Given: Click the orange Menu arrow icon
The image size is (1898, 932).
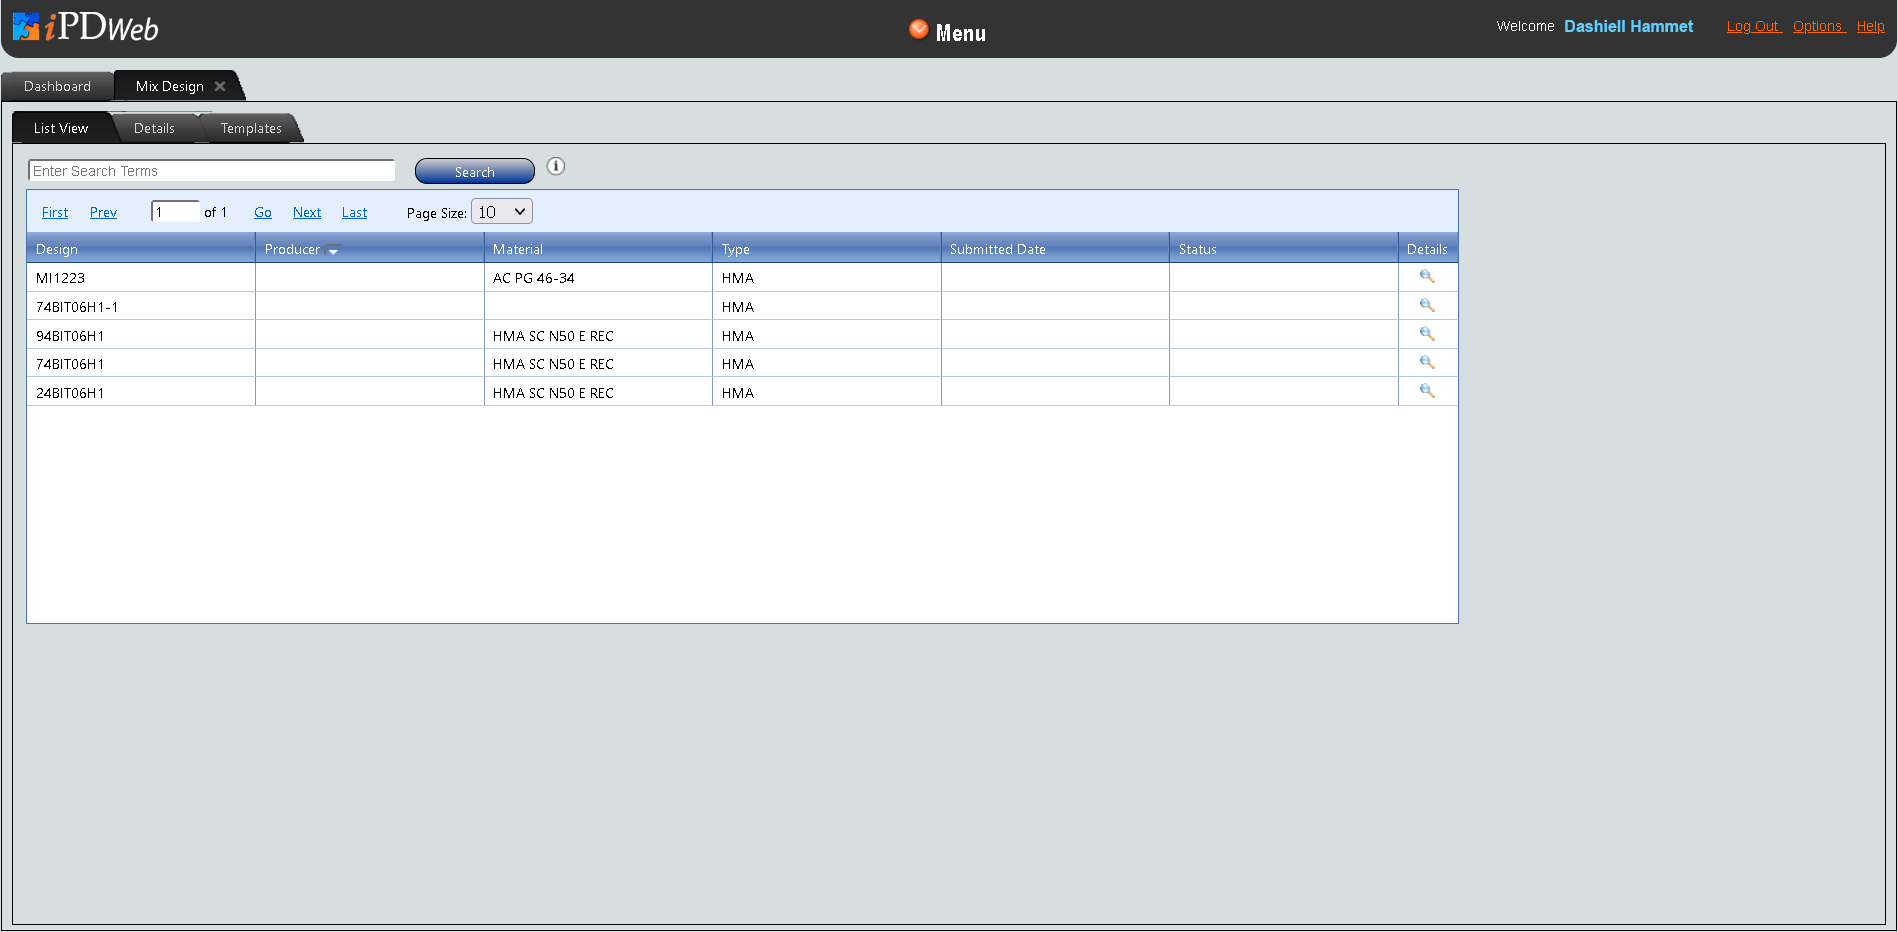Looking at the screenshot, I should [918, 30].
